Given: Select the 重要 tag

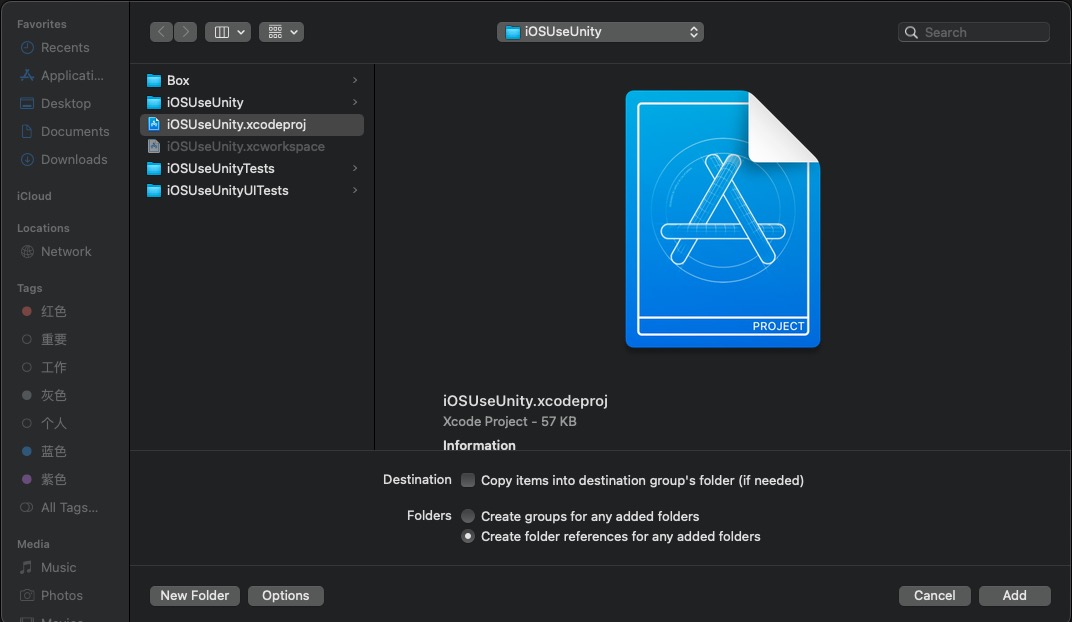Looking at the screenshot, I should tap(53, 339).
